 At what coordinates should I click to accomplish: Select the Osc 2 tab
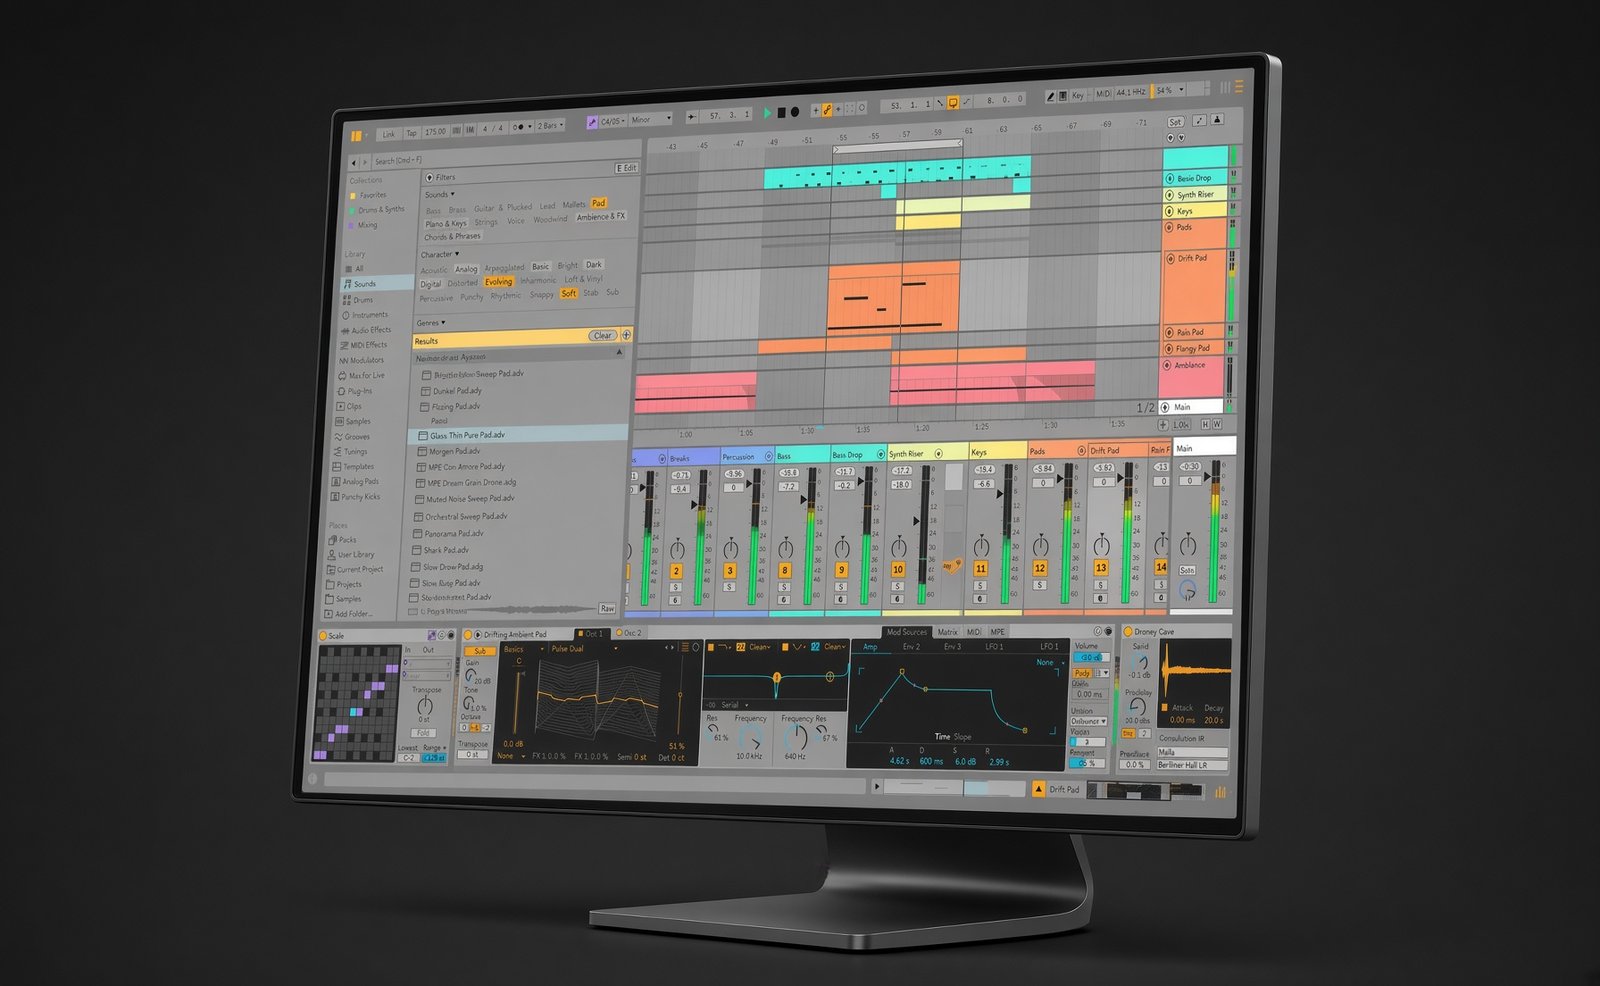coord(630,633)
